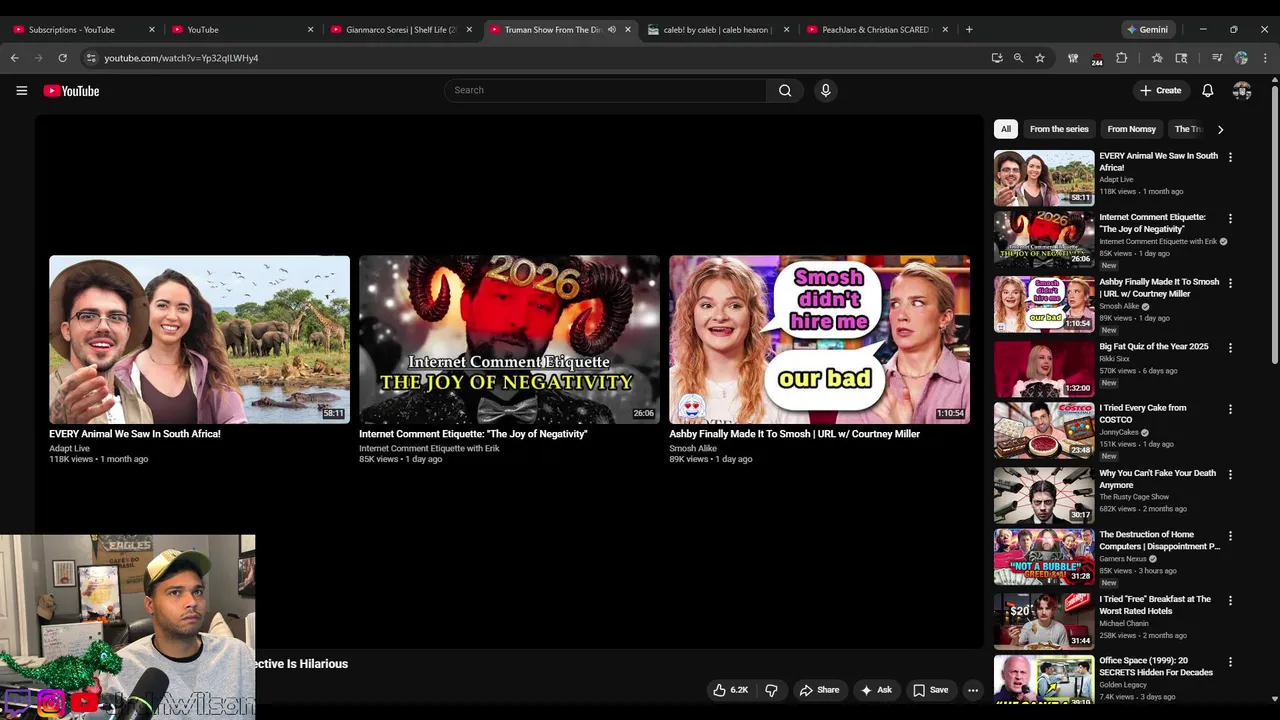The height and width of the screenshot is (720, 1280).
Task: Focus the YouTube search box
Action: [x=605, y=90]
